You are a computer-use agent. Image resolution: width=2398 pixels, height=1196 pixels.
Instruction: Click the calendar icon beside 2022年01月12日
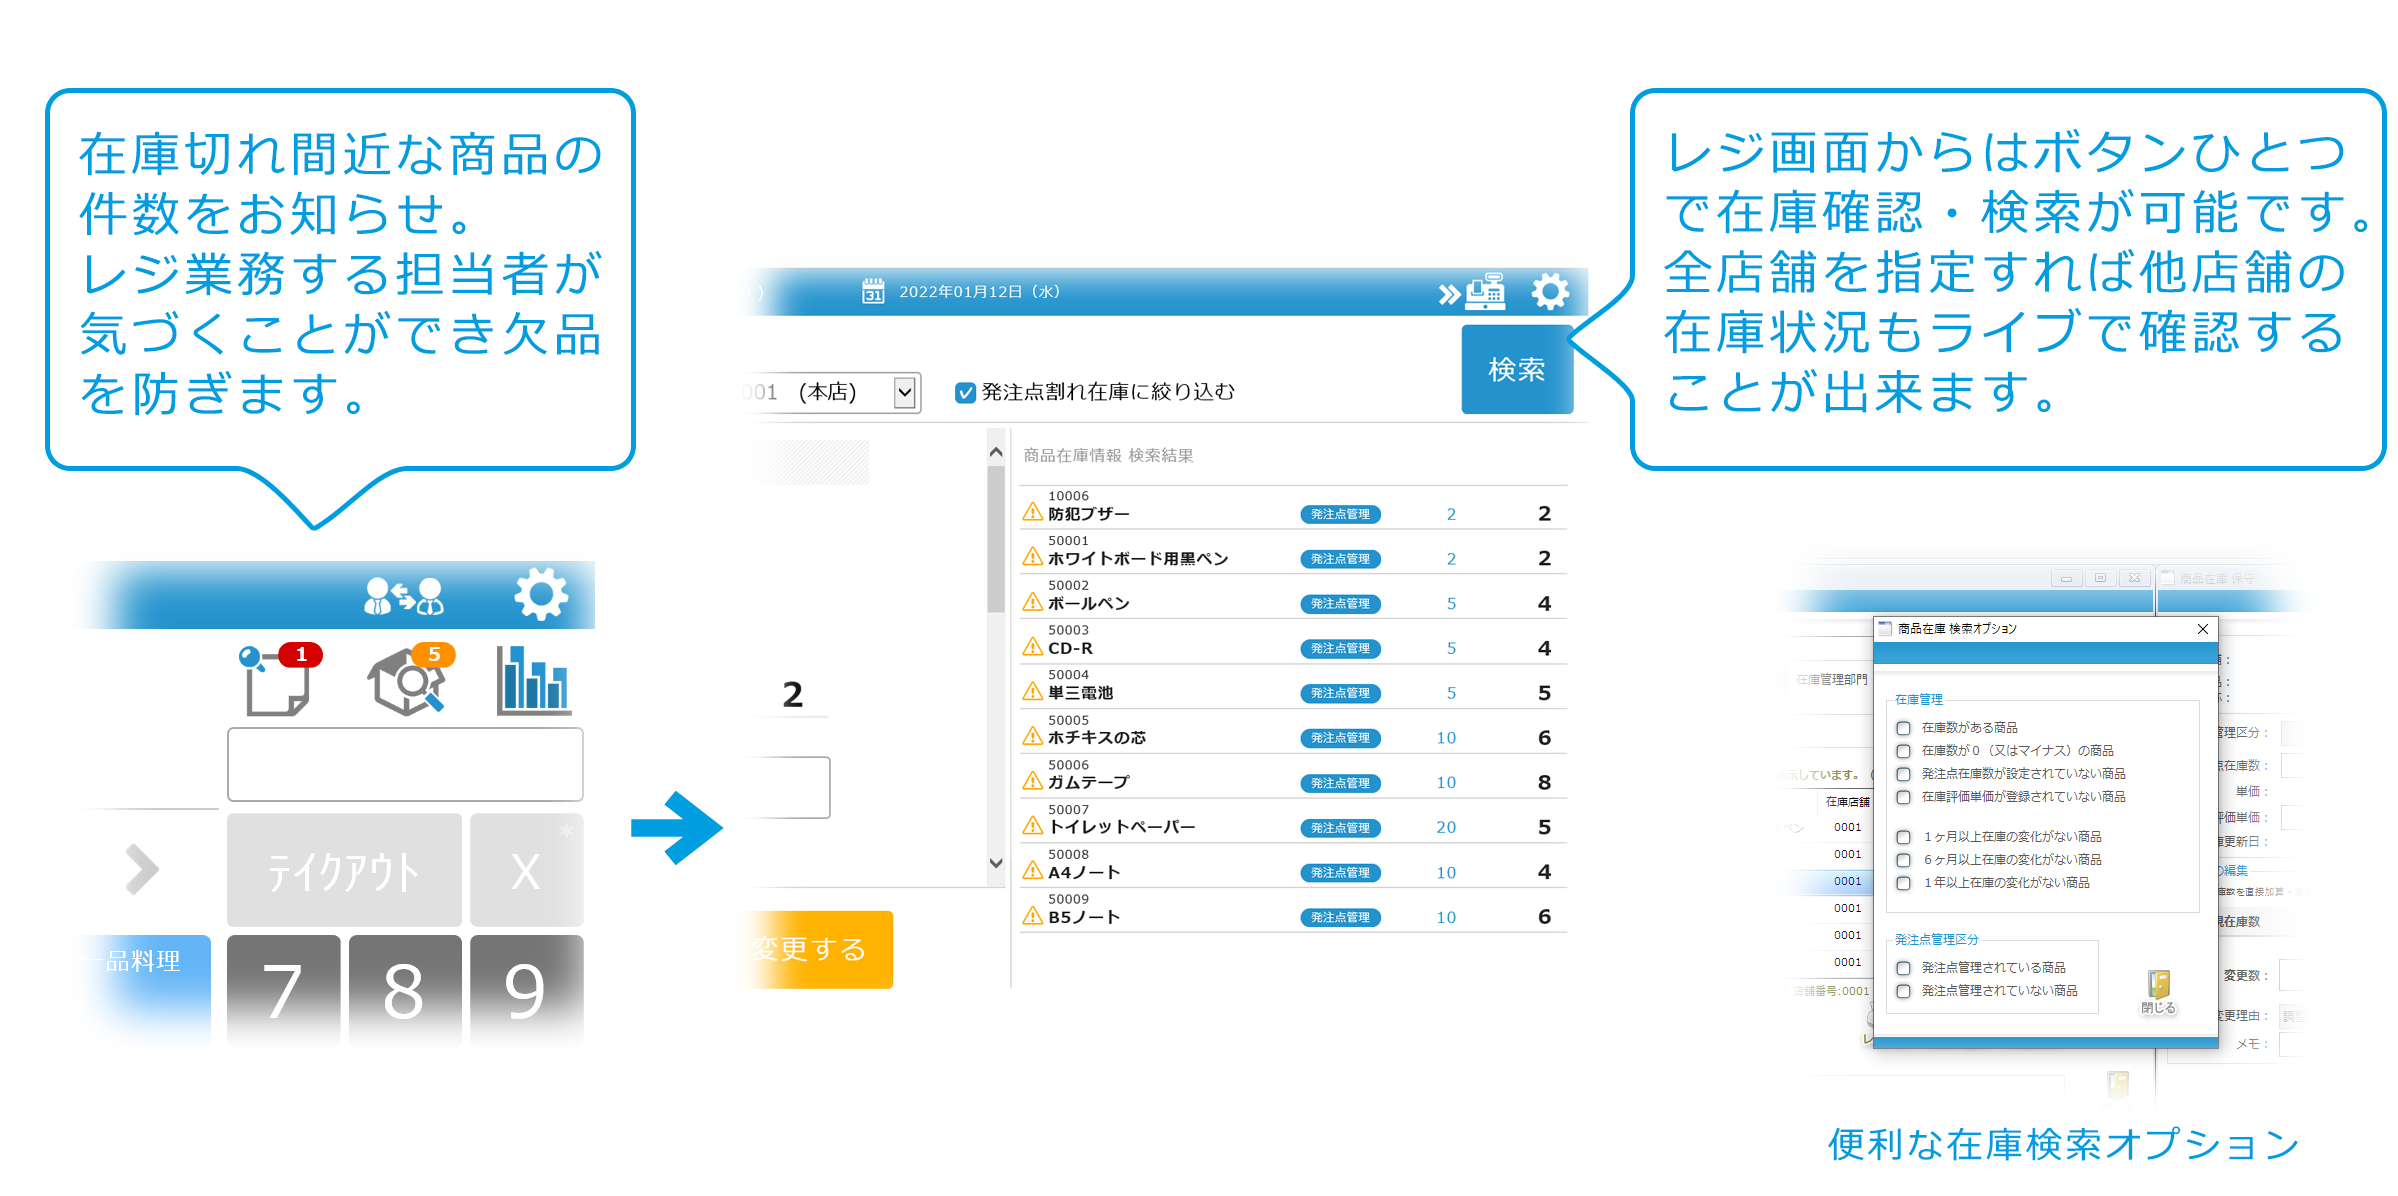coord(873,291)
